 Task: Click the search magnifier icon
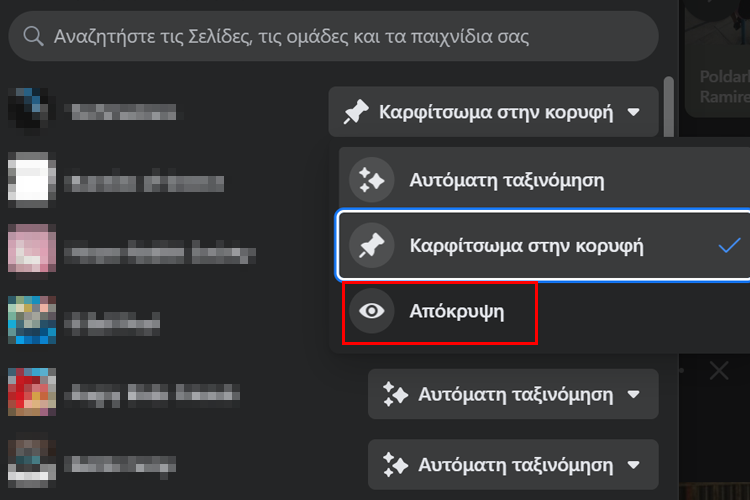[x=33, y=36]
